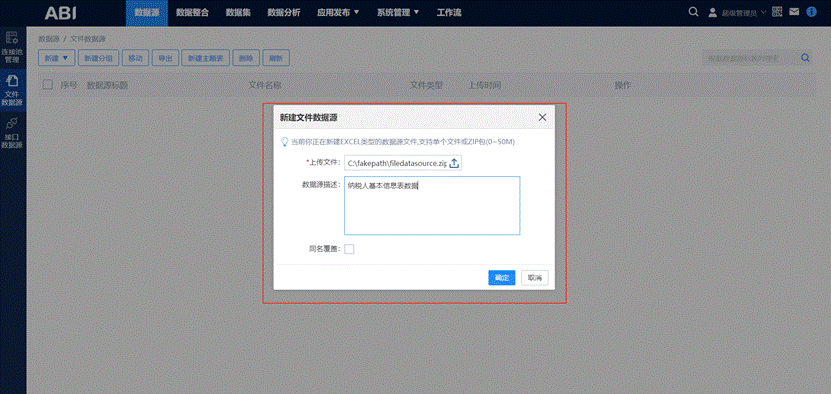831x394 pixels.
Task: Click the 取消 button
Action: click(x=535, y=278)
